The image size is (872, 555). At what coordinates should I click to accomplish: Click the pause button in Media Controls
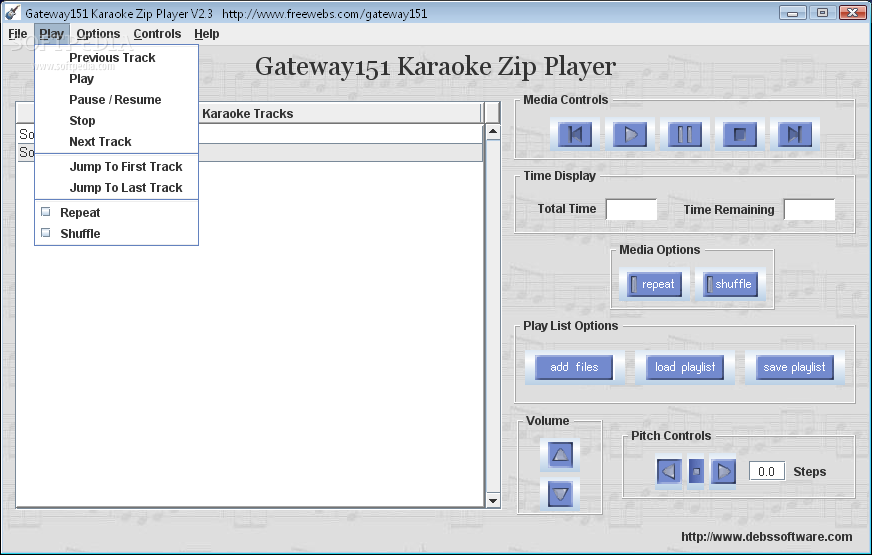[685, 135]
